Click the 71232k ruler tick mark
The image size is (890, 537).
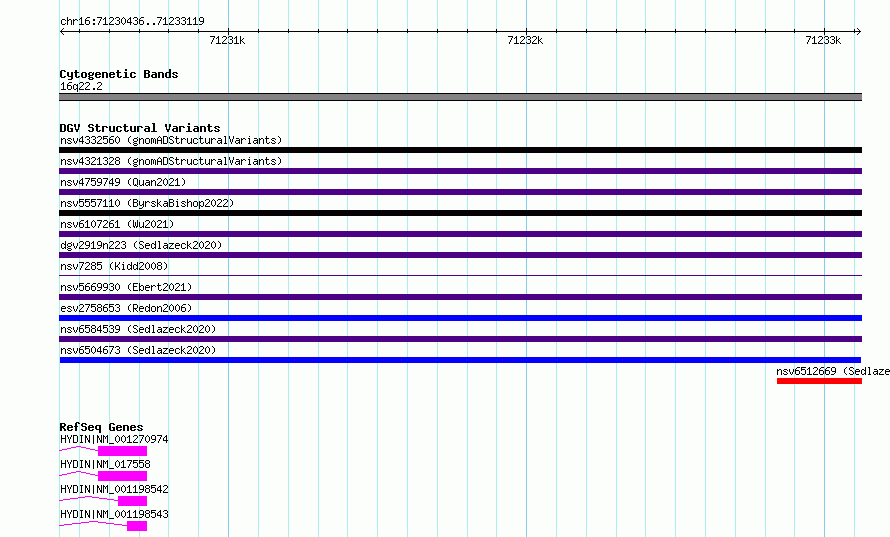(526, 32)
